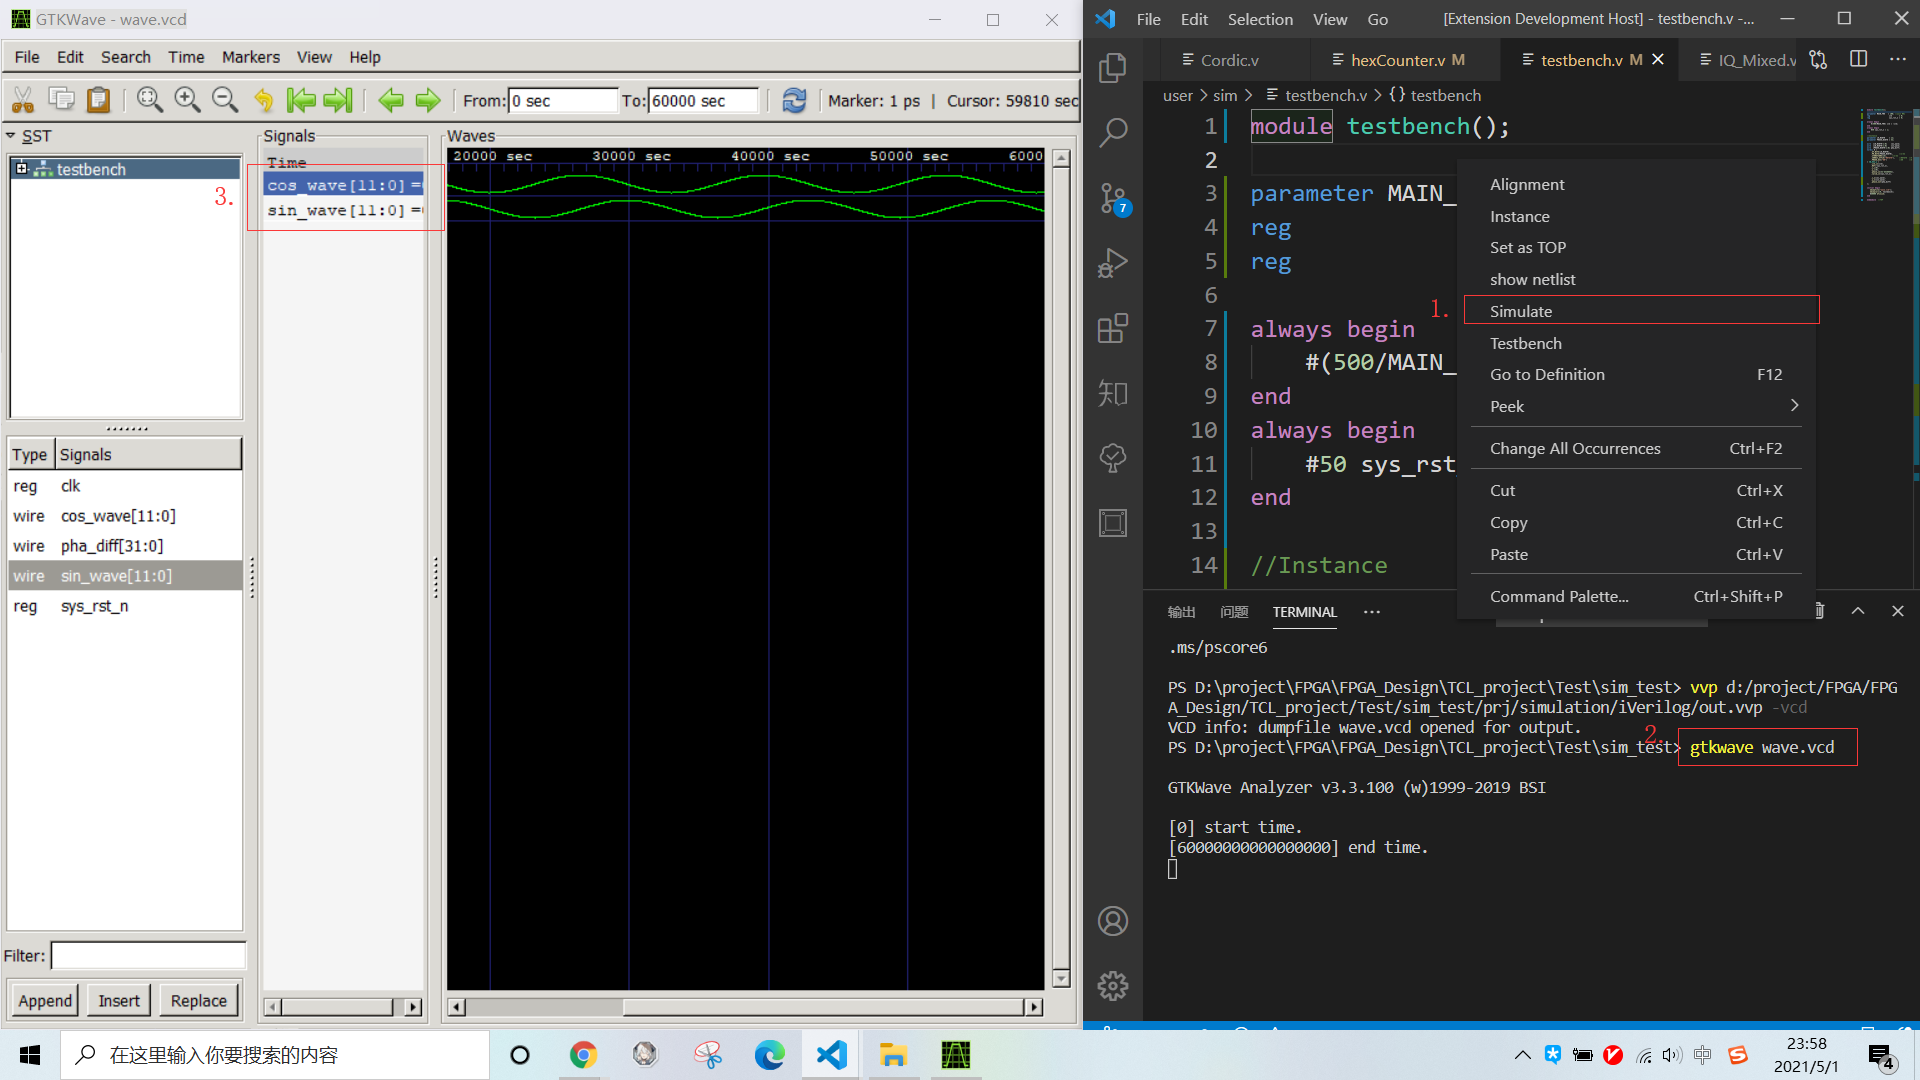Cut selected traces with scissors icon

[23, 99]
